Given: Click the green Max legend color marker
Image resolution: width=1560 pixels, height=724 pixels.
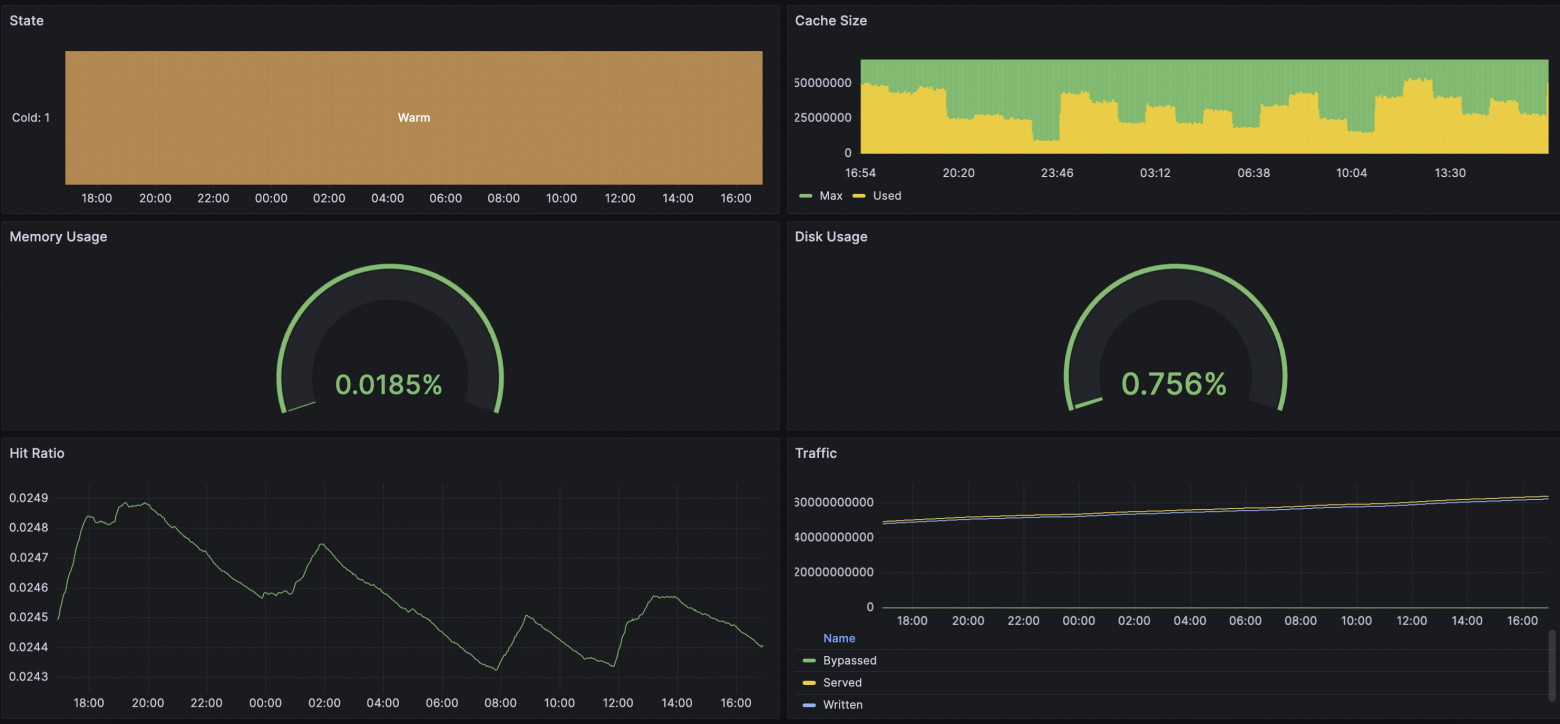Looking at the screenshot, I should click(x=807, y=196).
